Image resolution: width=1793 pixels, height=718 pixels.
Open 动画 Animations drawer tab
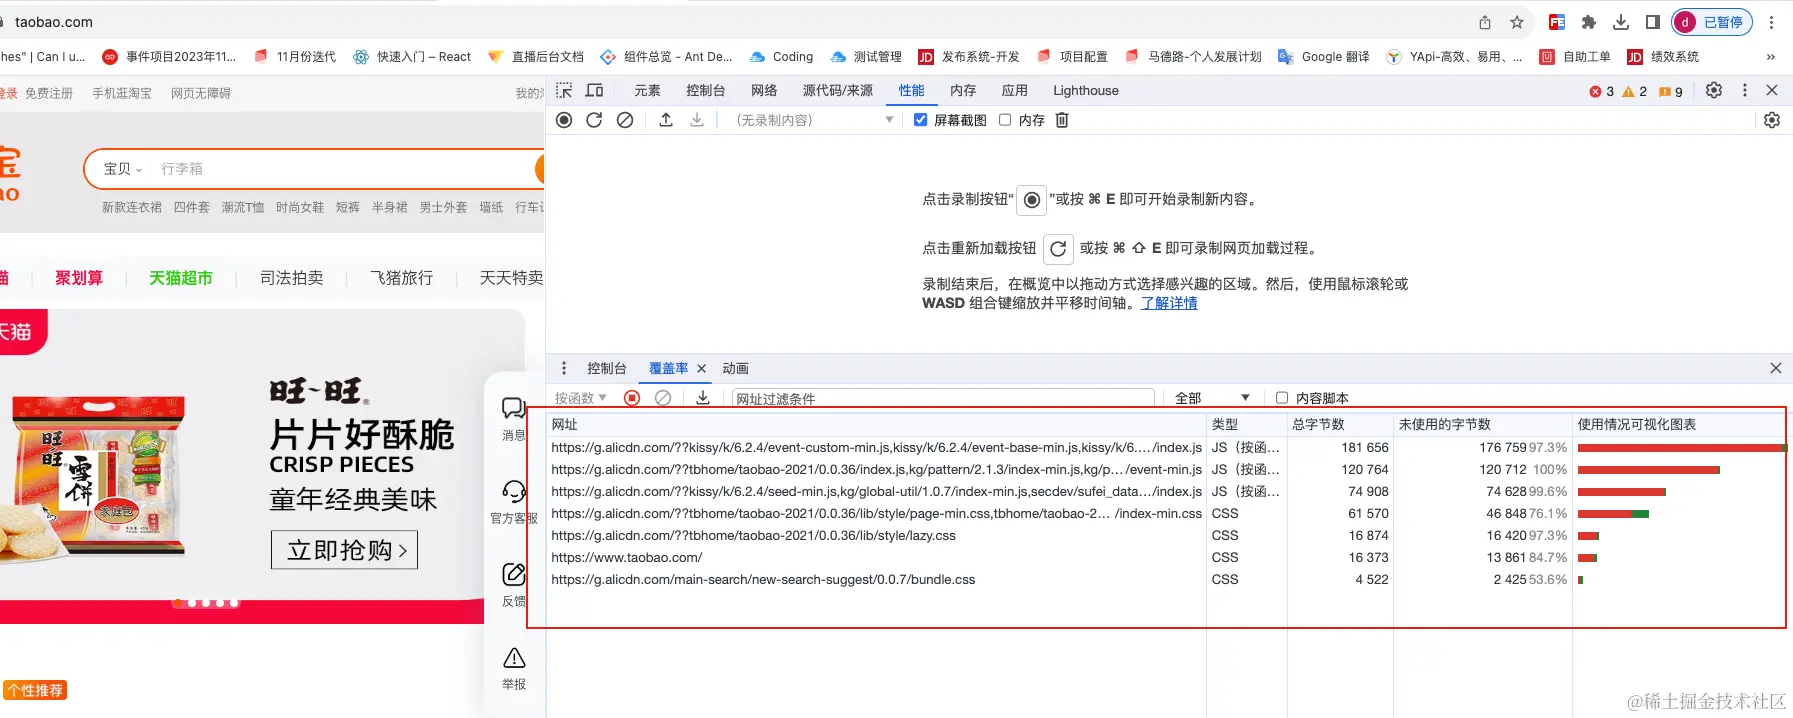[x=736, y=368]
